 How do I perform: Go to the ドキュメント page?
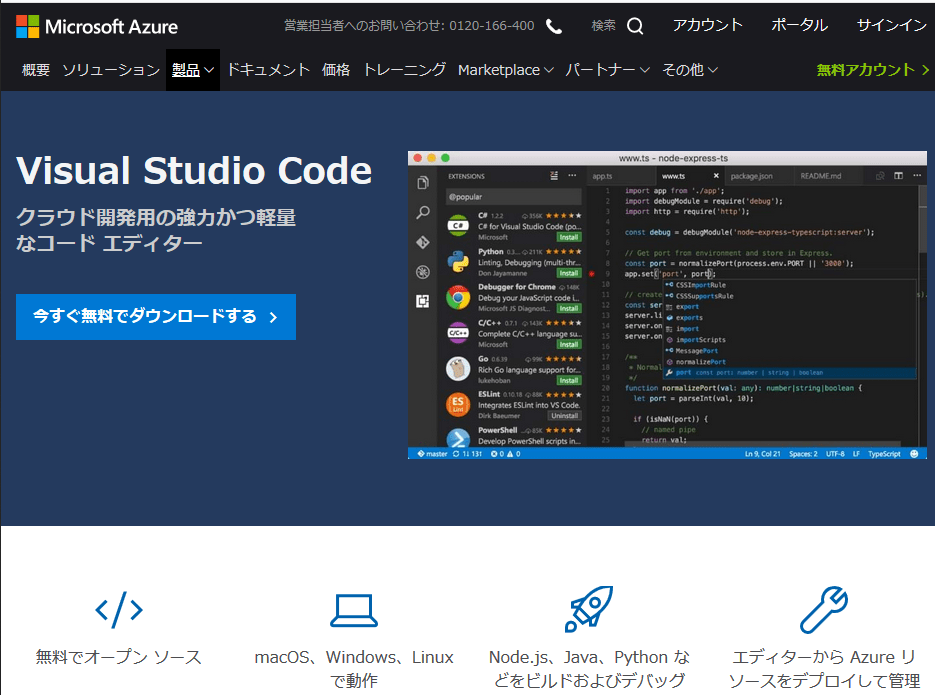pos(268,70)
